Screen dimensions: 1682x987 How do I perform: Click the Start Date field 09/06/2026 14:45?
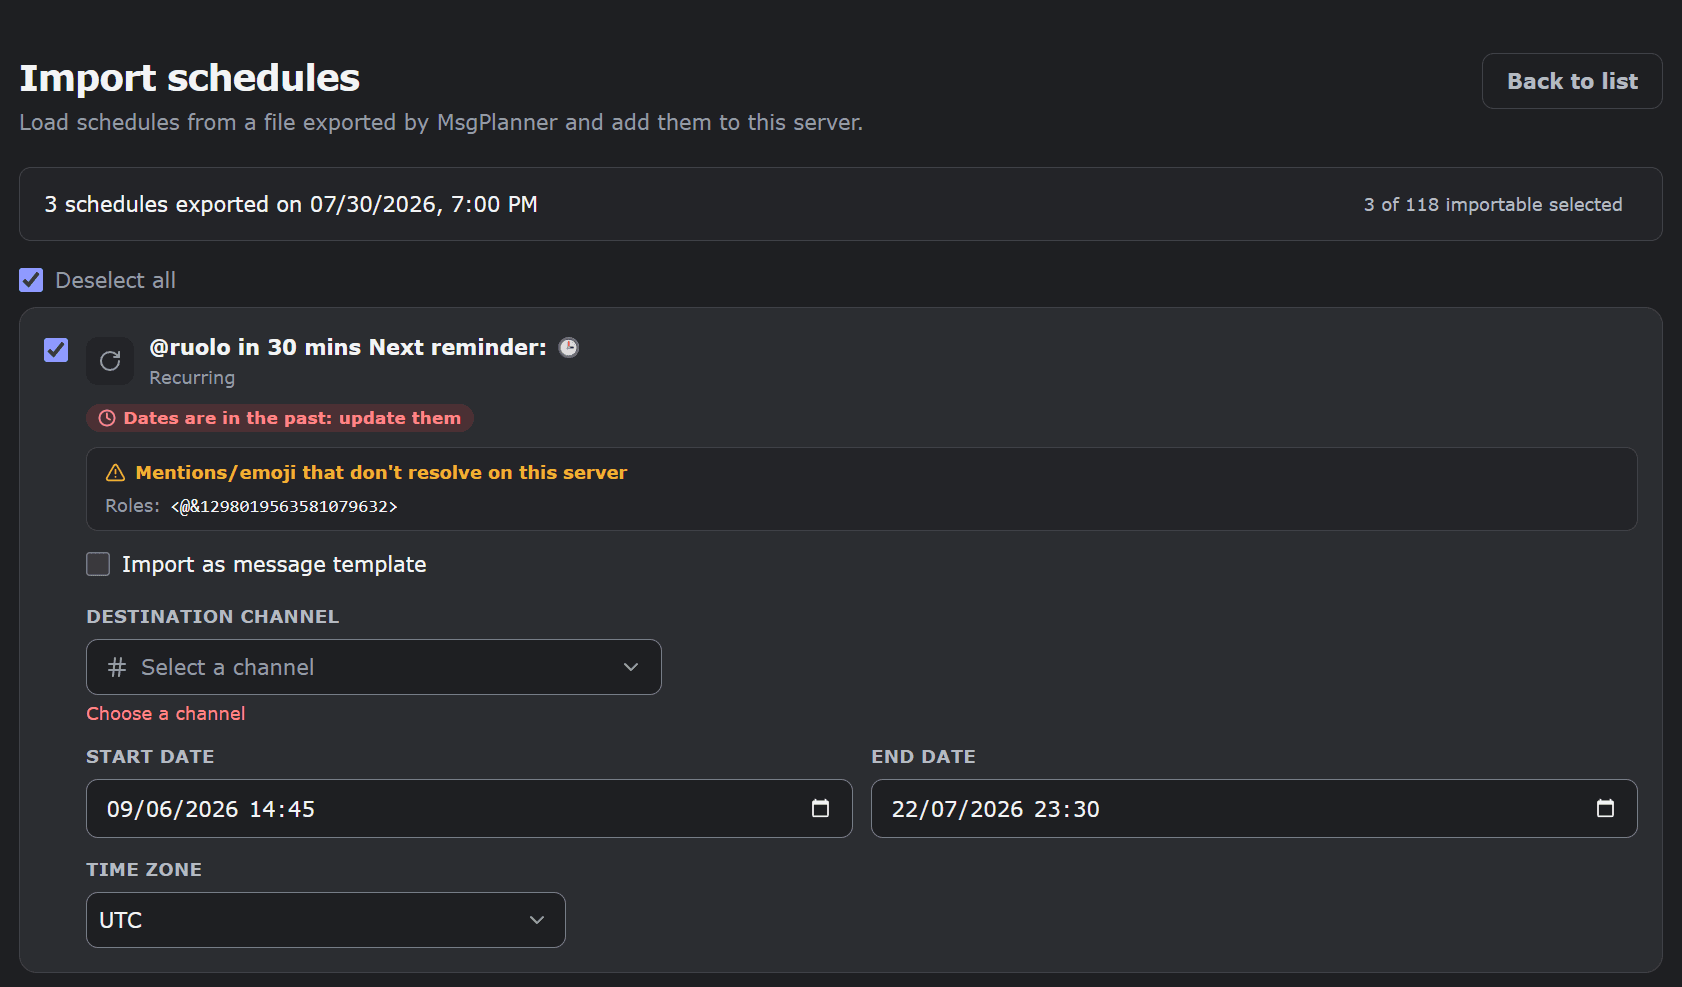coord(469,808)
